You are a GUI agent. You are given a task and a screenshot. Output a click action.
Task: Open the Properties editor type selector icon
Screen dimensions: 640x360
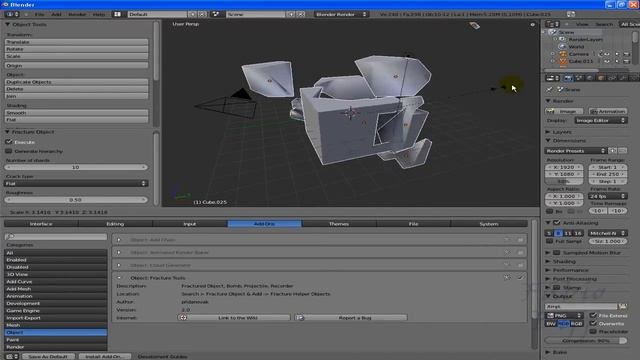click(552, 78)
